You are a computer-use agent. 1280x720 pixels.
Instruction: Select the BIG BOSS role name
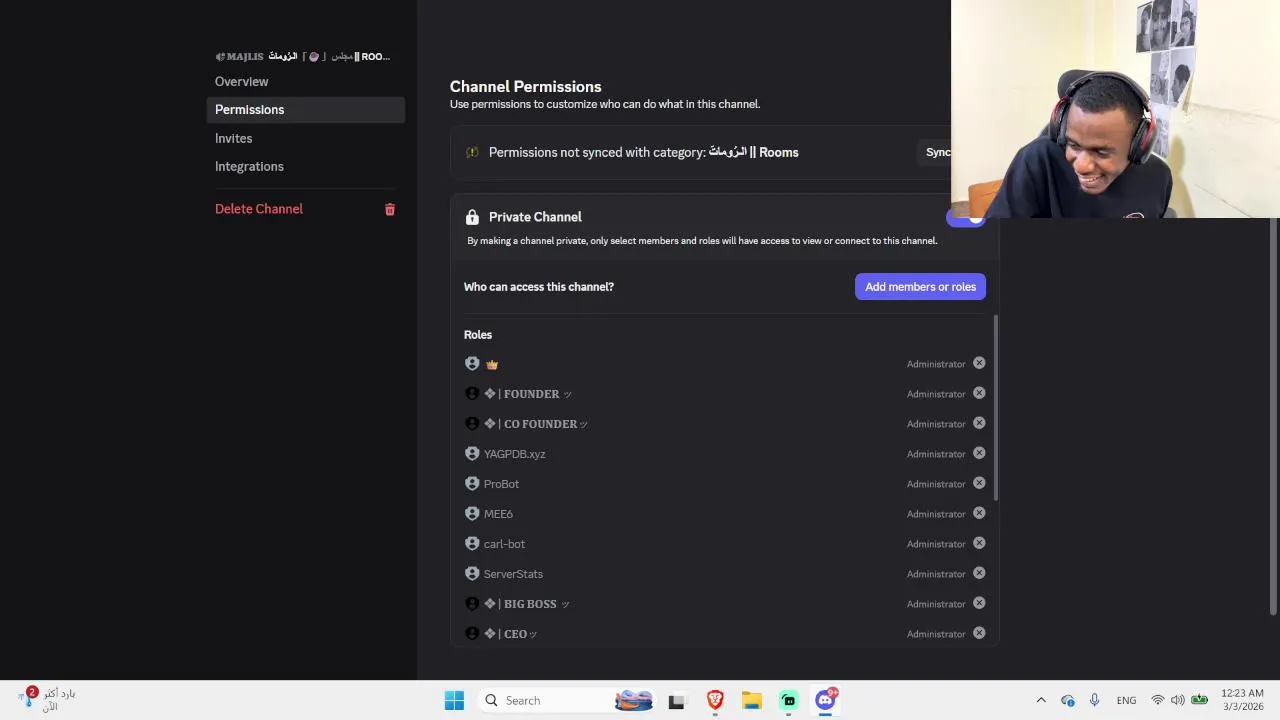527,604
